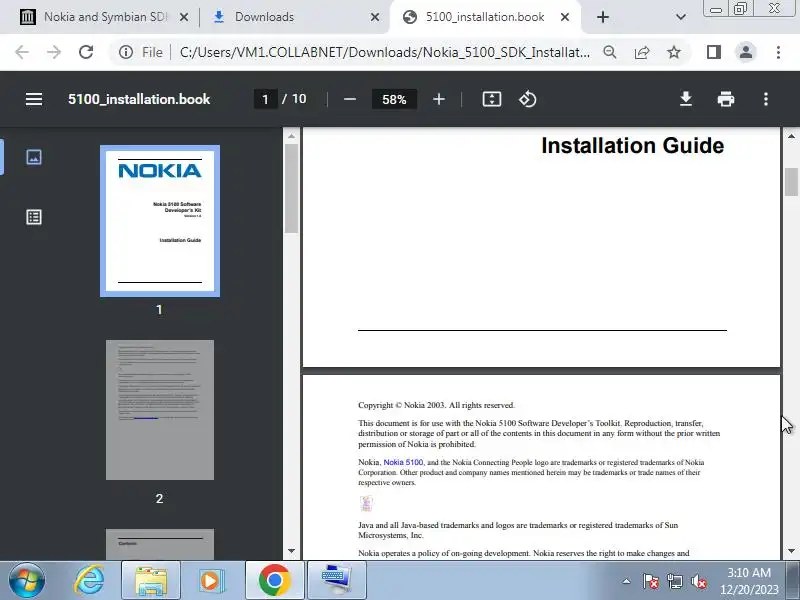Viewport: 800px width, 600px height.
Task: Open the browser zoom indicator
Action: click(x=609, y=52)
